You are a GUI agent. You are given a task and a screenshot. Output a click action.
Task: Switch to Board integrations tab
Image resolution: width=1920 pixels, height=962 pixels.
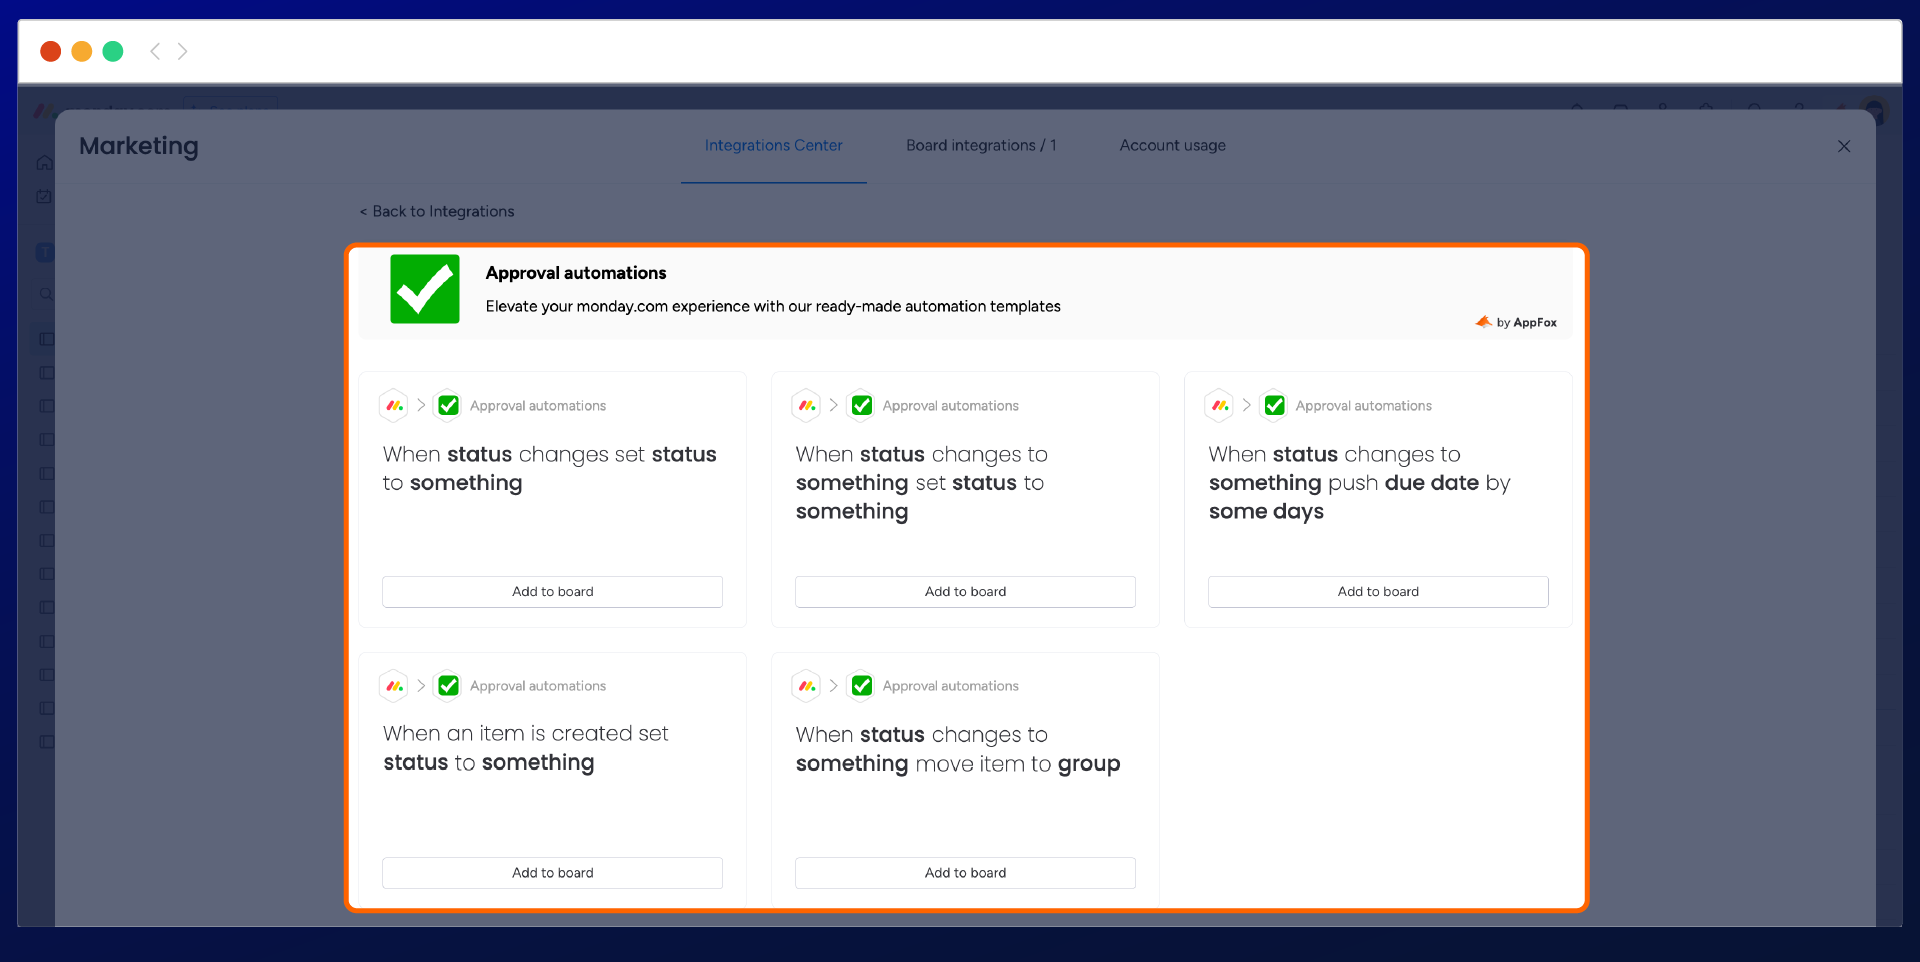[980, 146]
